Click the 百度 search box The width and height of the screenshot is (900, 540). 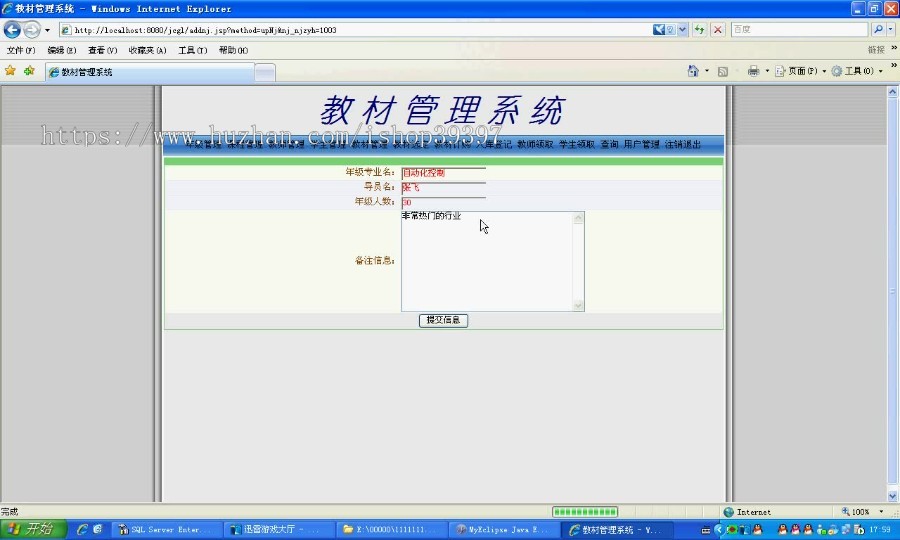(x=799, y=29)
